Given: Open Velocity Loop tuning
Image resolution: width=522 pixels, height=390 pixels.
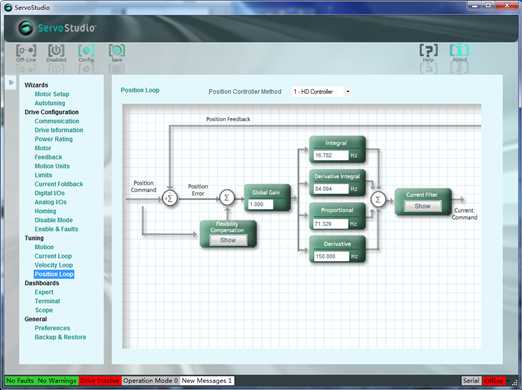Looking at the screenshot, I should coord(53,265).
